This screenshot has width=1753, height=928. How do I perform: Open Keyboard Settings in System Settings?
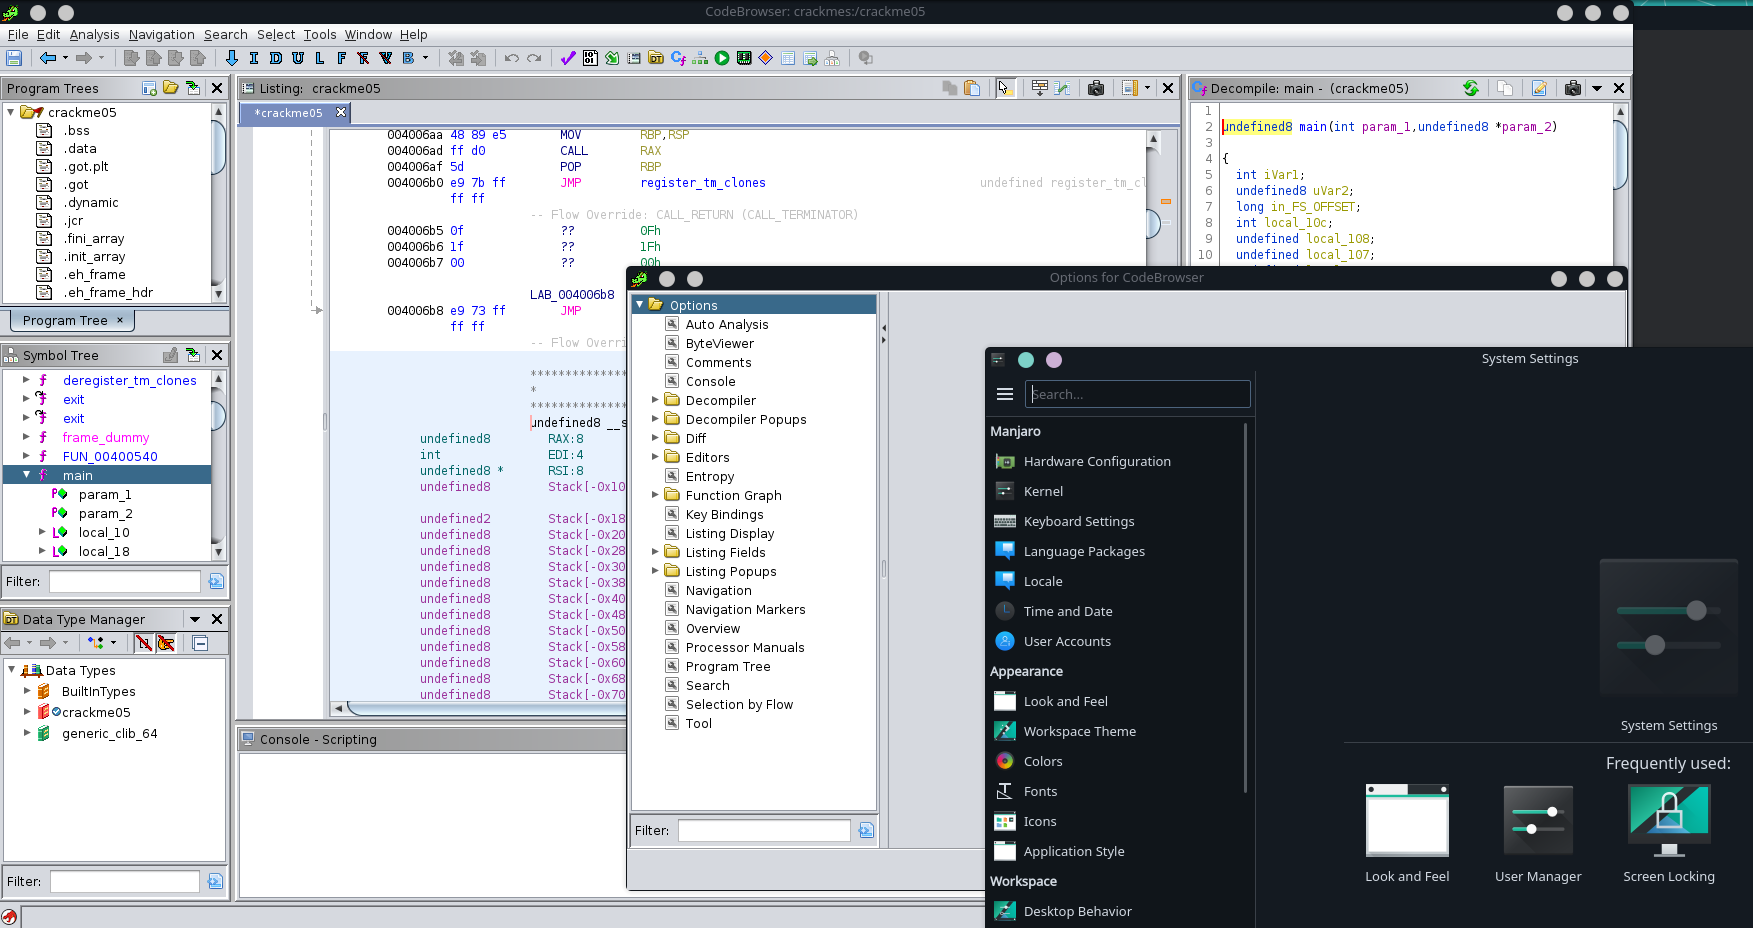tap(1078, 521)
